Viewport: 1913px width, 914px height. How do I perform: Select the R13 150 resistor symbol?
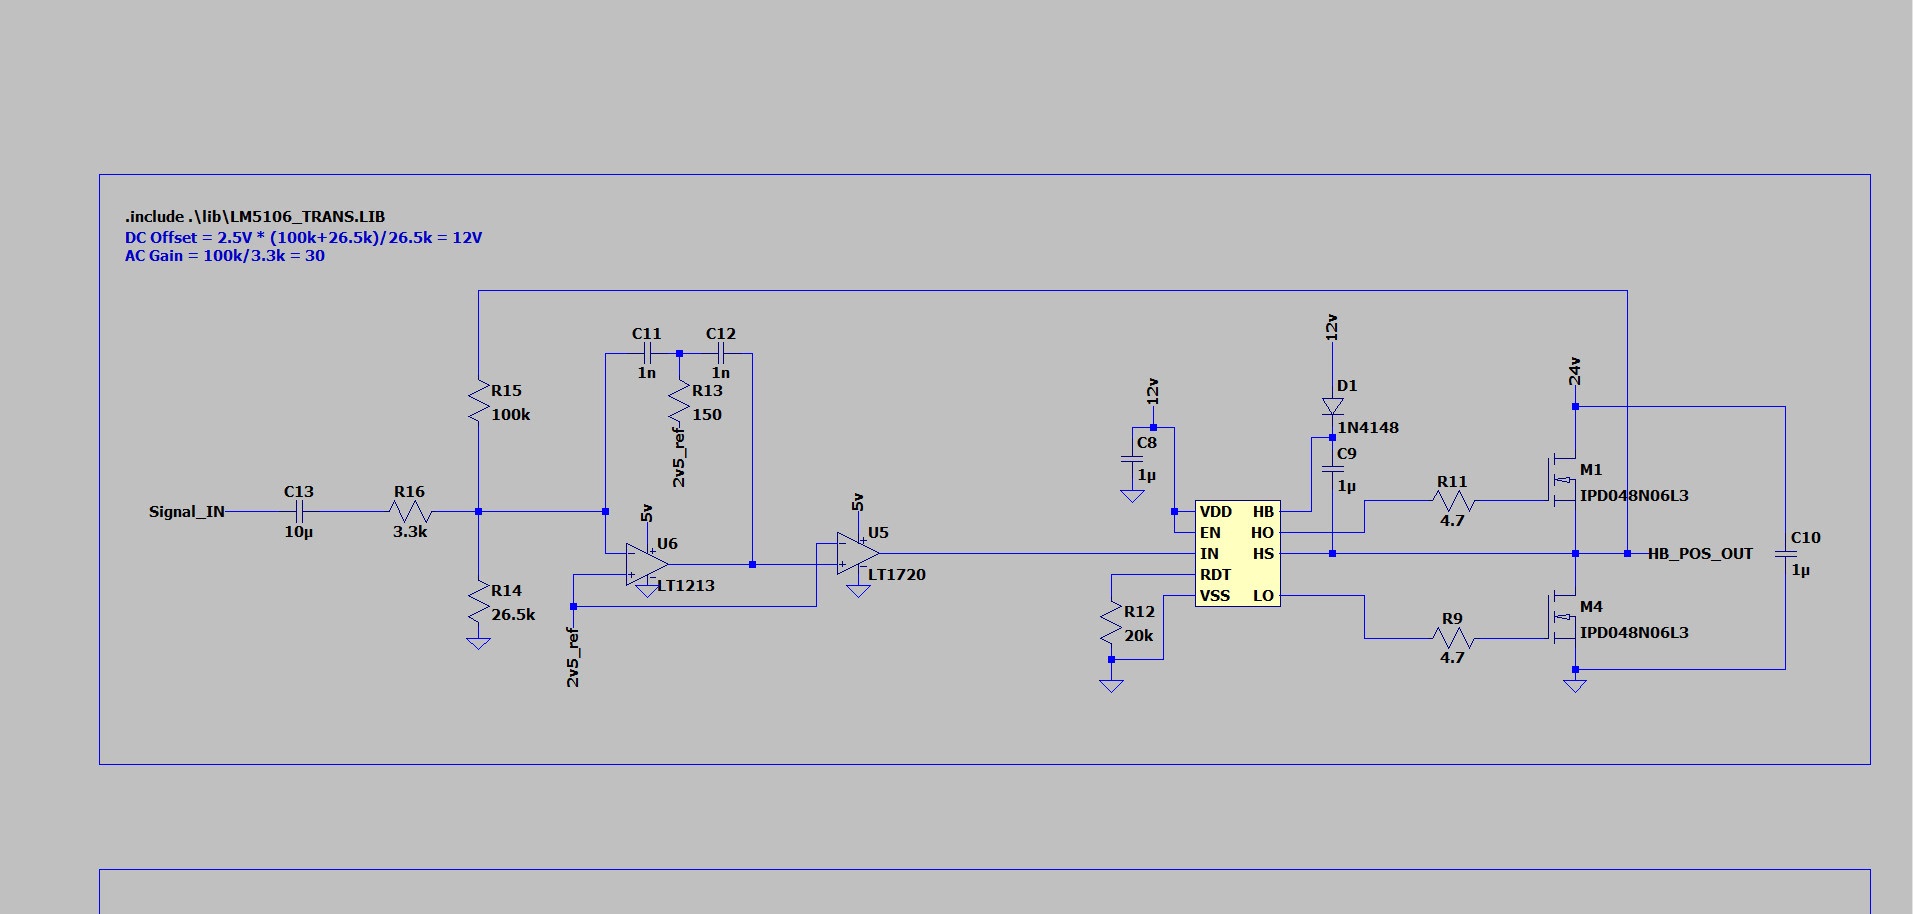tap(680, 402)
